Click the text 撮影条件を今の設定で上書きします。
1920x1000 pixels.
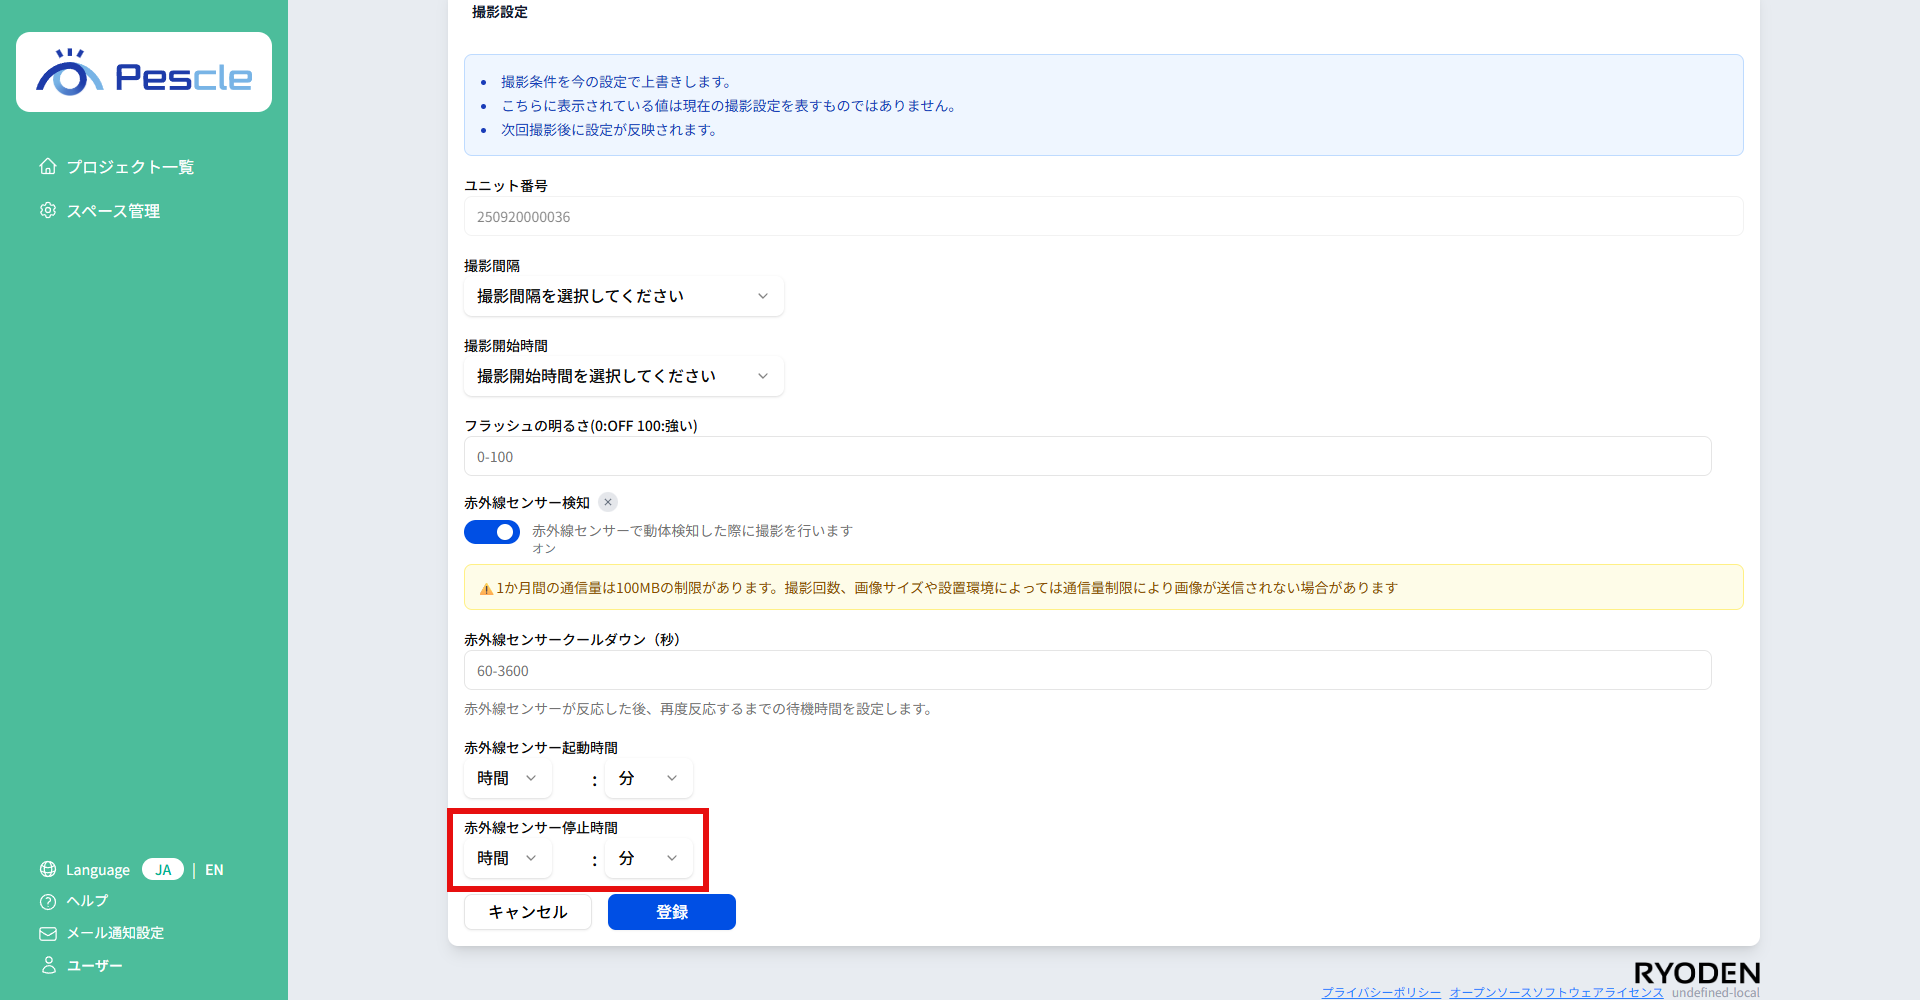click(x=618, y=82)
